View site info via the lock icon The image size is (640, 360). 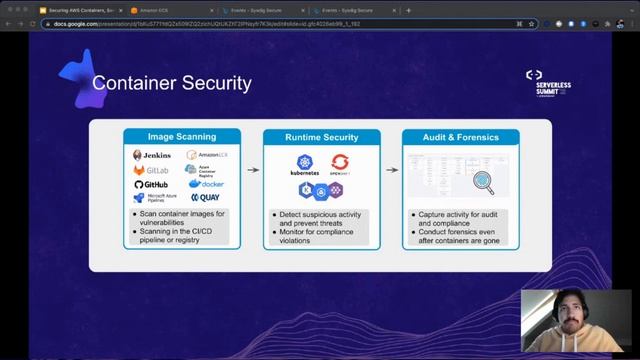[48, 24]
